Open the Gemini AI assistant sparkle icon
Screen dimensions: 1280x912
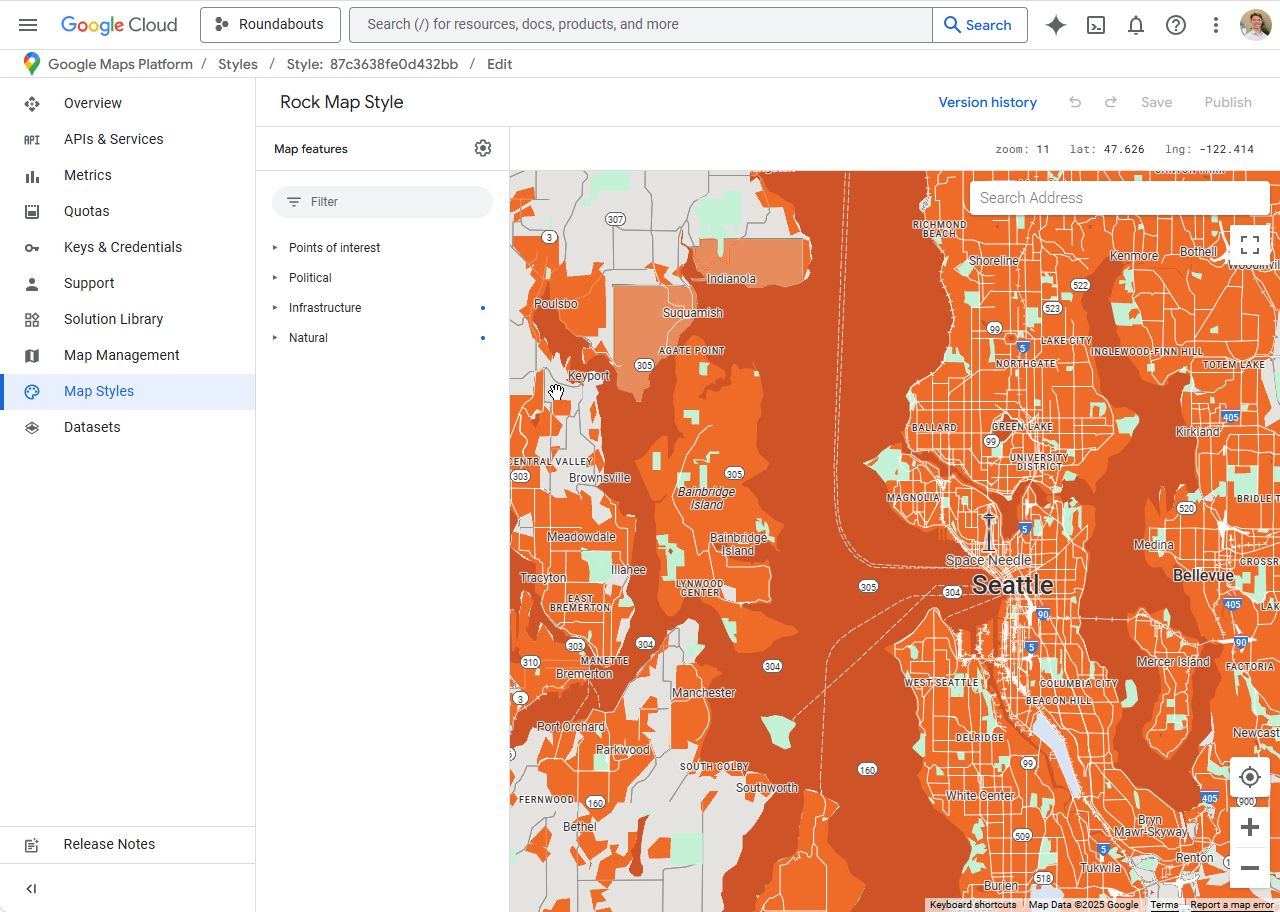pos(1056,25)
